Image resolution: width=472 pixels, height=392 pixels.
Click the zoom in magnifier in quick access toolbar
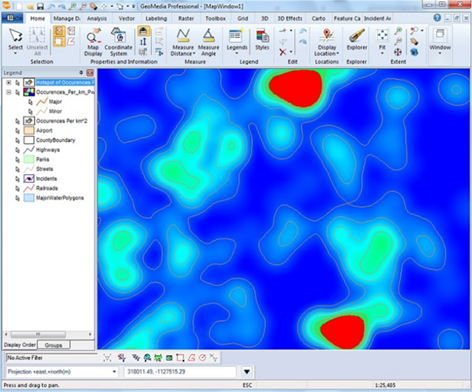tap(73, 6)
